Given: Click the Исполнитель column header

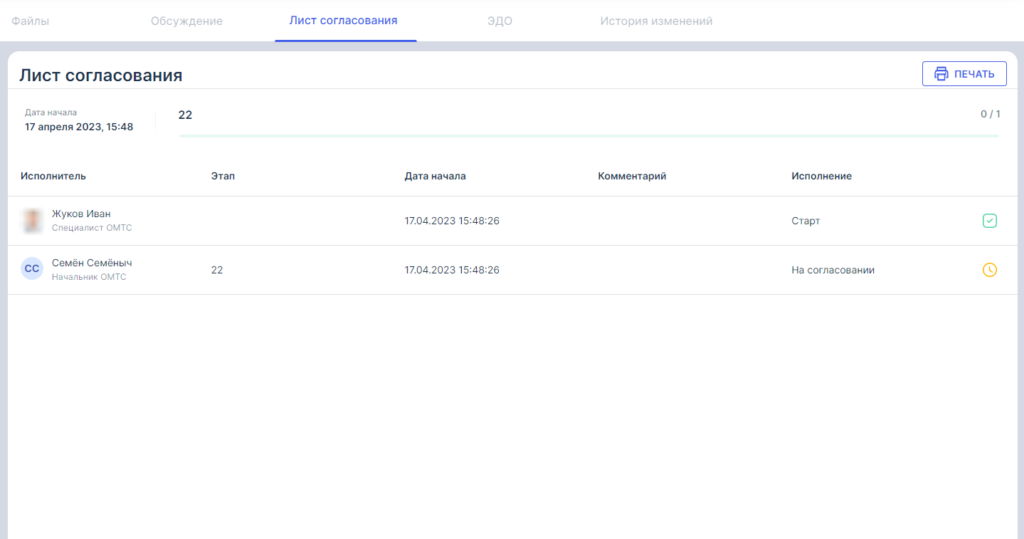Looking at the screenshot, I should [x=53, y=176].
